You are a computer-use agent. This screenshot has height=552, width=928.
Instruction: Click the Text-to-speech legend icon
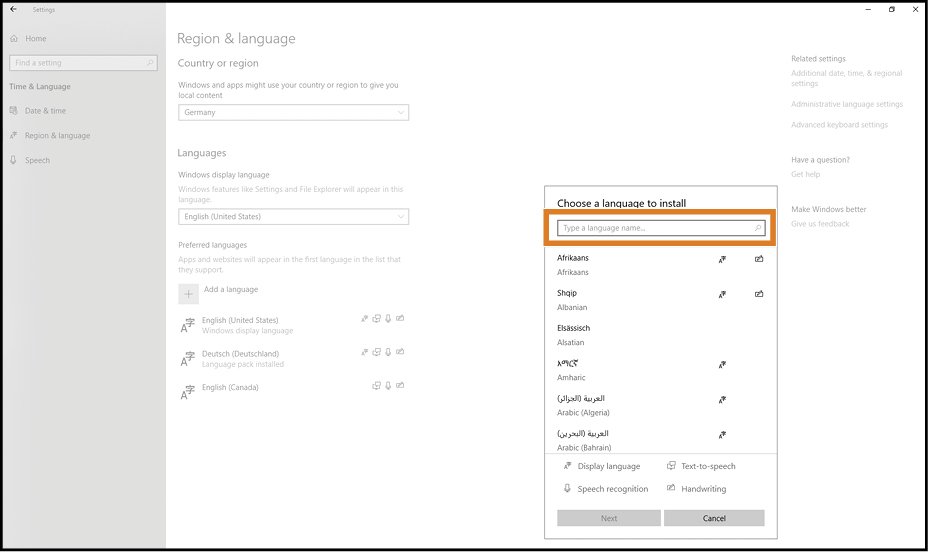pyautogui.click(x=671, y=466)
